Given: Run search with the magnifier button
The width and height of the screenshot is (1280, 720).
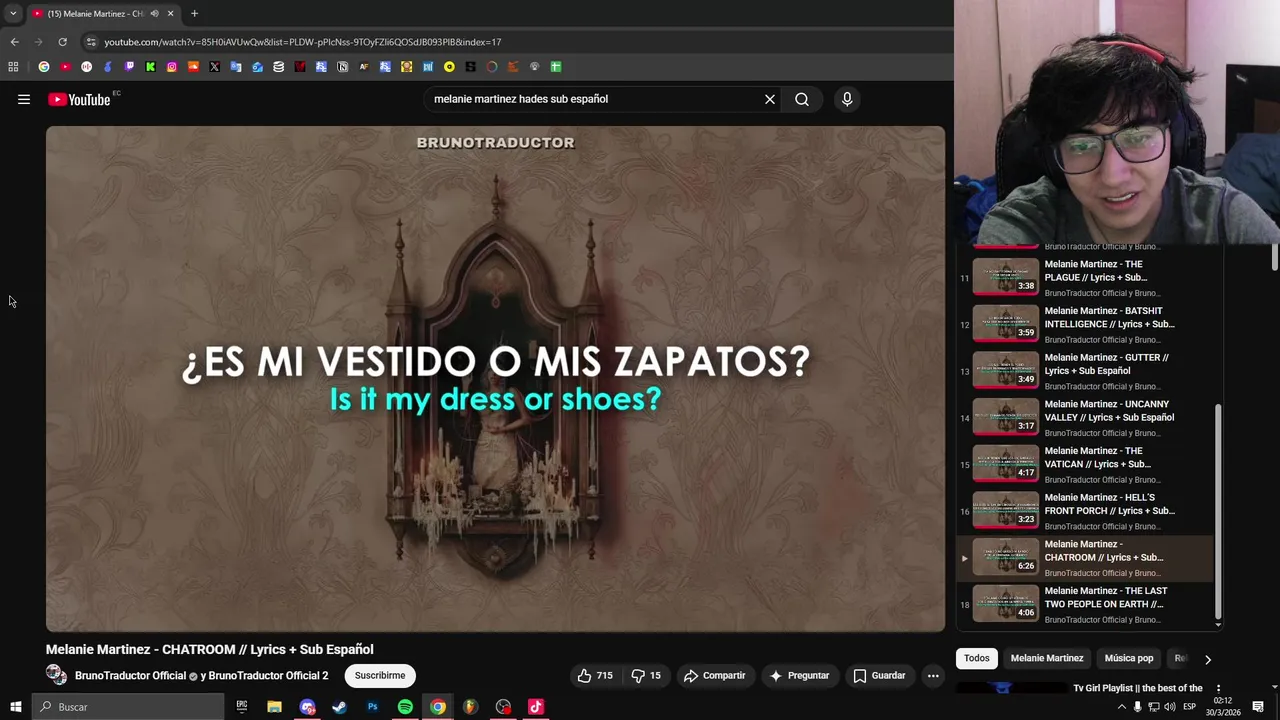Looking at the screenshot, I should click(802, 99).
